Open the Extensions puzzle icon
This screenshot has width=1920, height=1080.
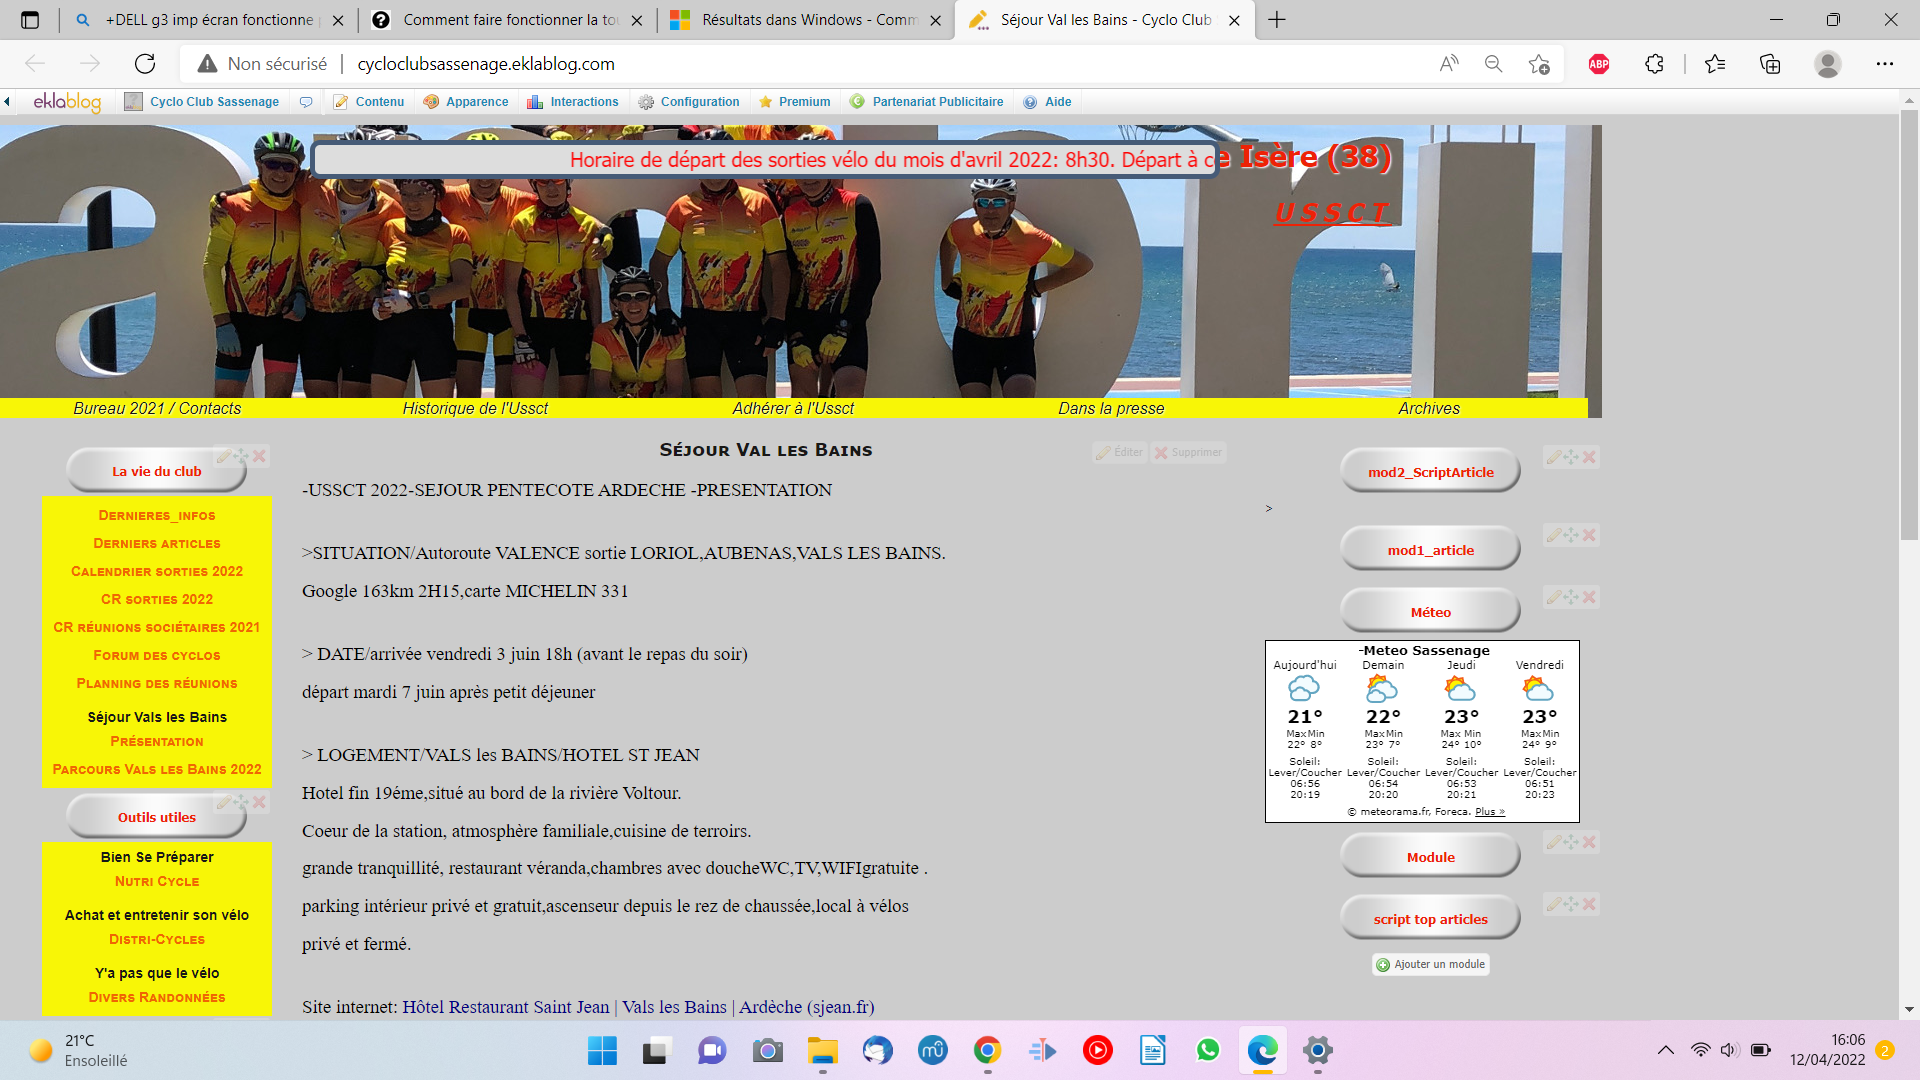(1654, 64)
